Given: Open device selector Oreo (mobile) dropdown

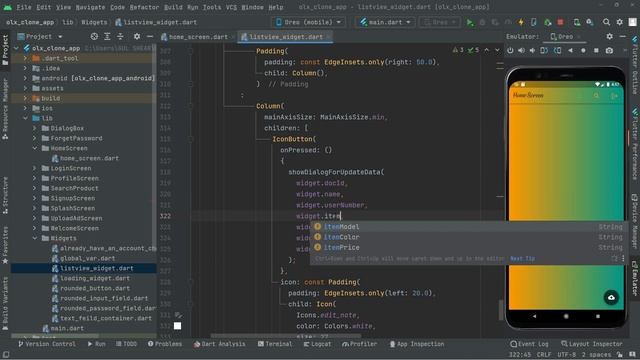Looking at the screenshot, I should [x=308, y=22].
